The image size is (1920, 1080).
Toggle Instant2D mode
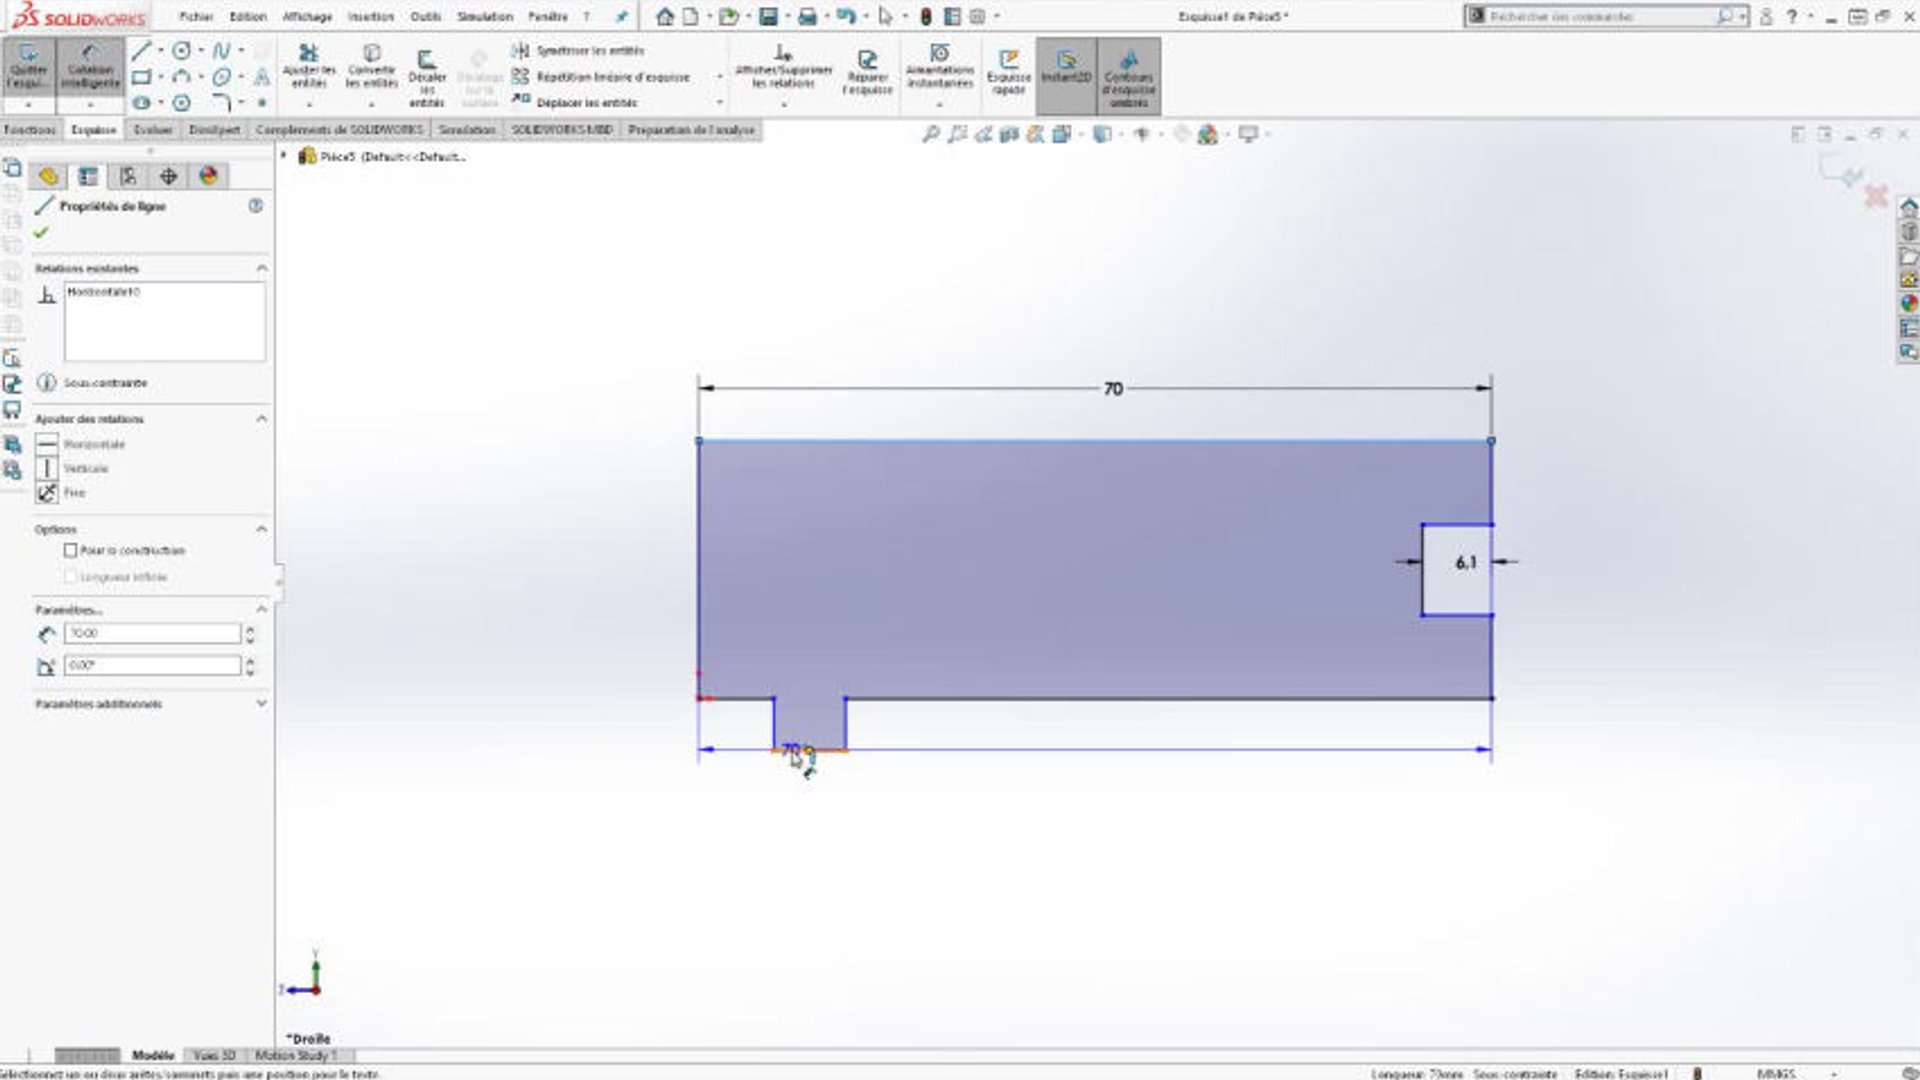point(1066,75)
